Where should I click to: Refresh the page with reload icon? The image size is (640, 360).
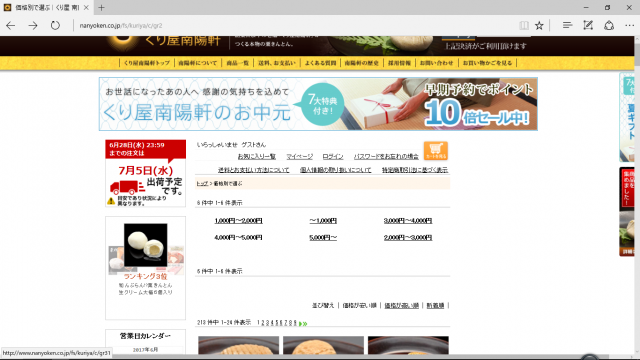pos(55,25)
